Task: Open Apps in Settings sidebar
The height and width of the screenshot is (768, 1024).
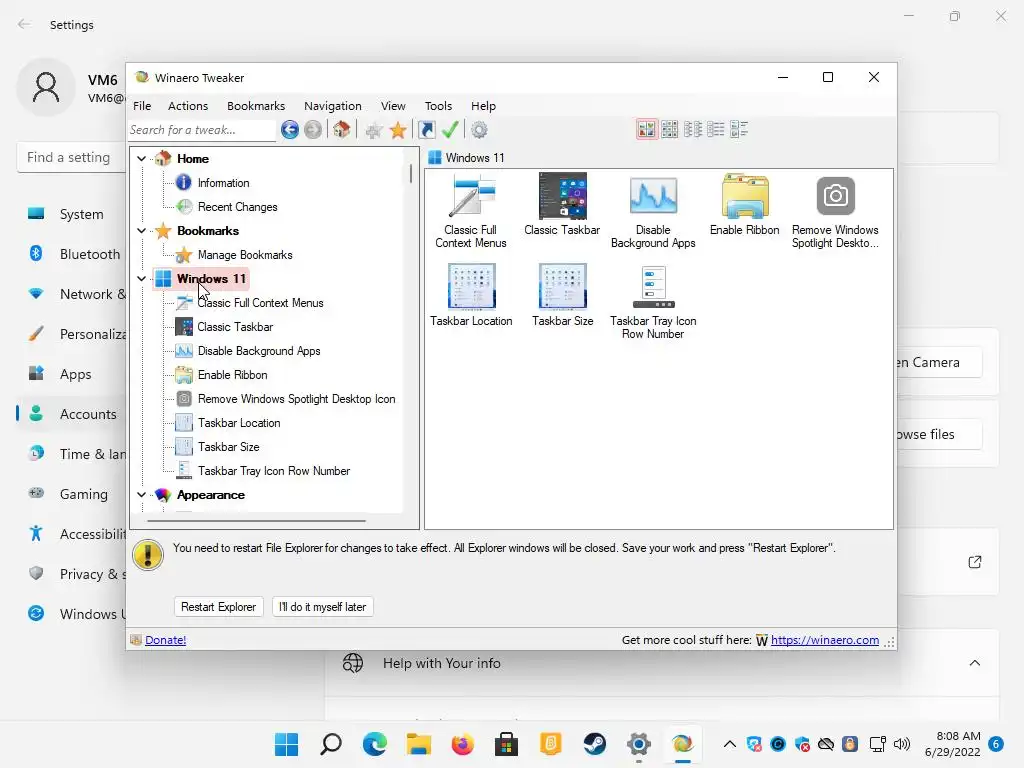Action: pyautogui.click(x=72, y=374)
